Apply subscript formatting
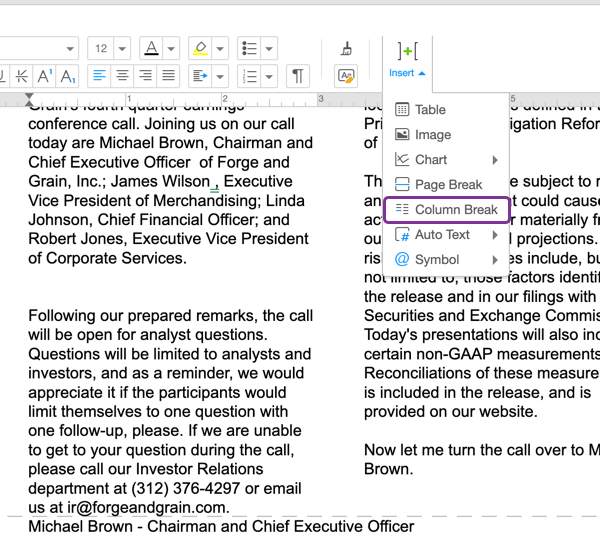This screenshot has height=543, width=600. 68,76
